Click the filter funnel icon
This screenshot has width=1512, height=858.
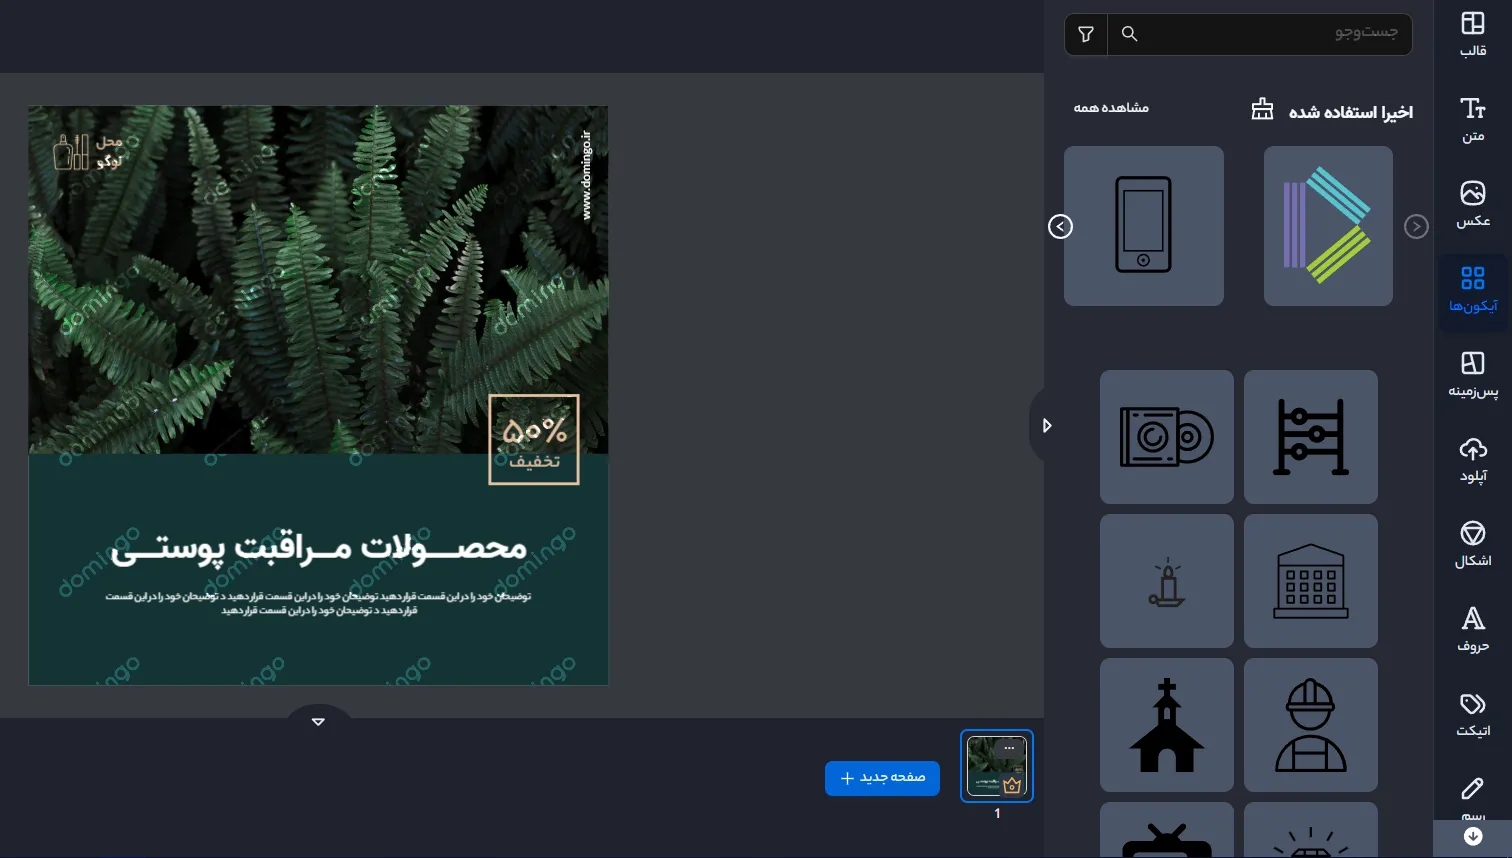[x=1086, y=34]
